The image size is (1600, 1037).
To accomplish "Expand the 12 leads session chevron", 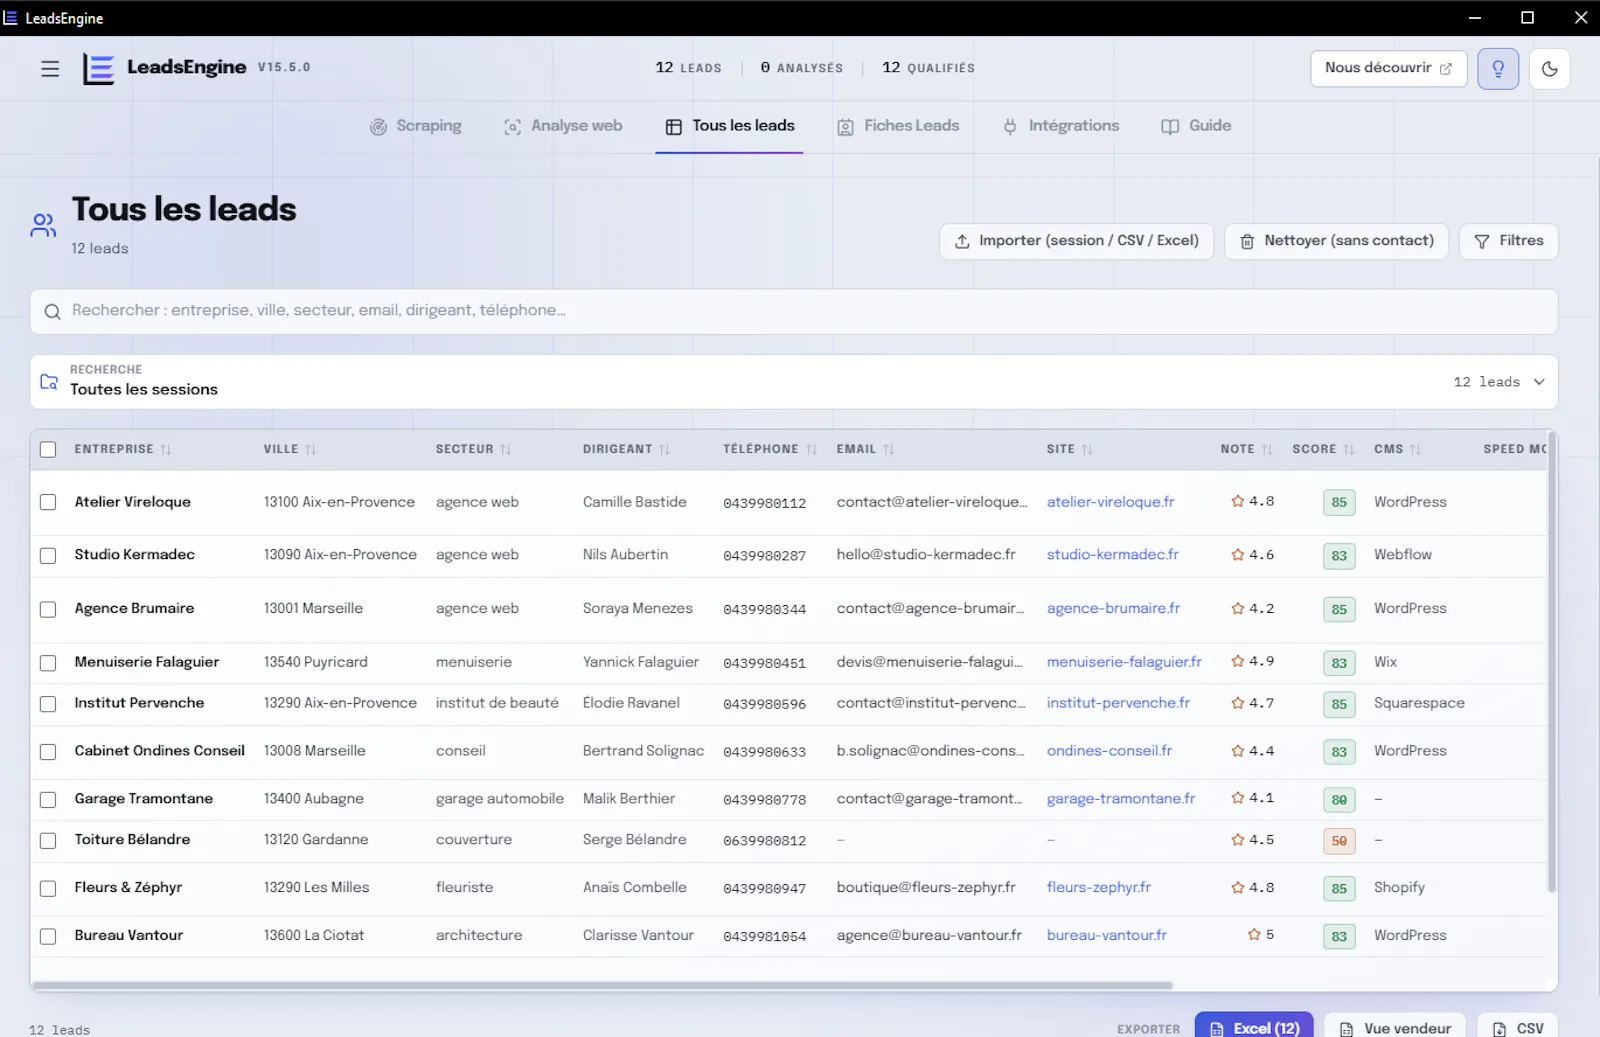I will (x=1539, y=382).
